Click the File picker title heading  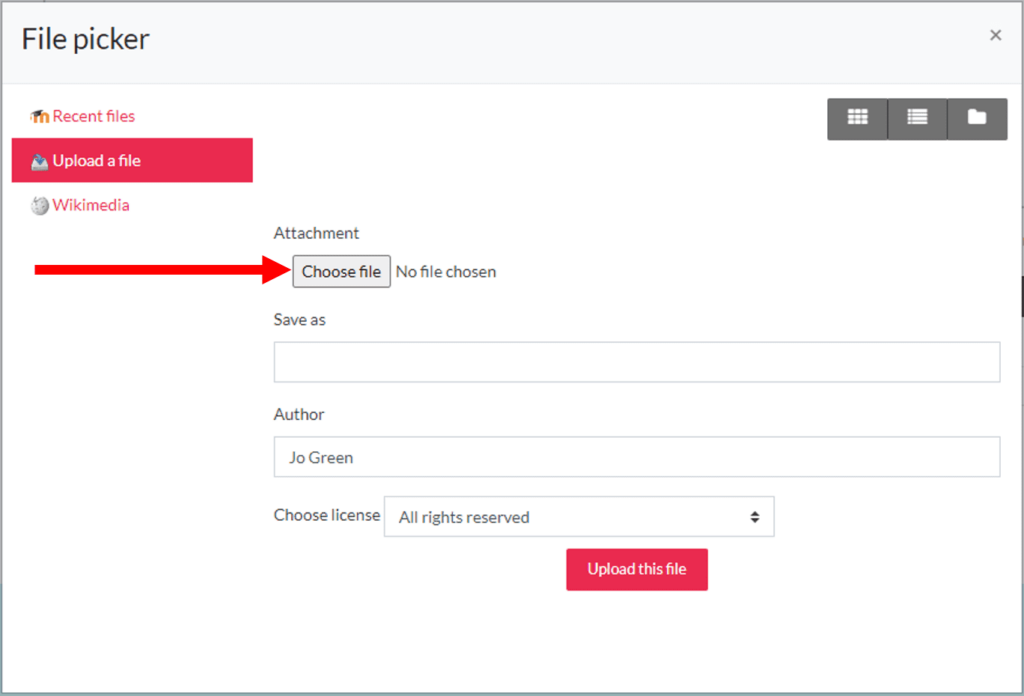click(x=86, y=39)
